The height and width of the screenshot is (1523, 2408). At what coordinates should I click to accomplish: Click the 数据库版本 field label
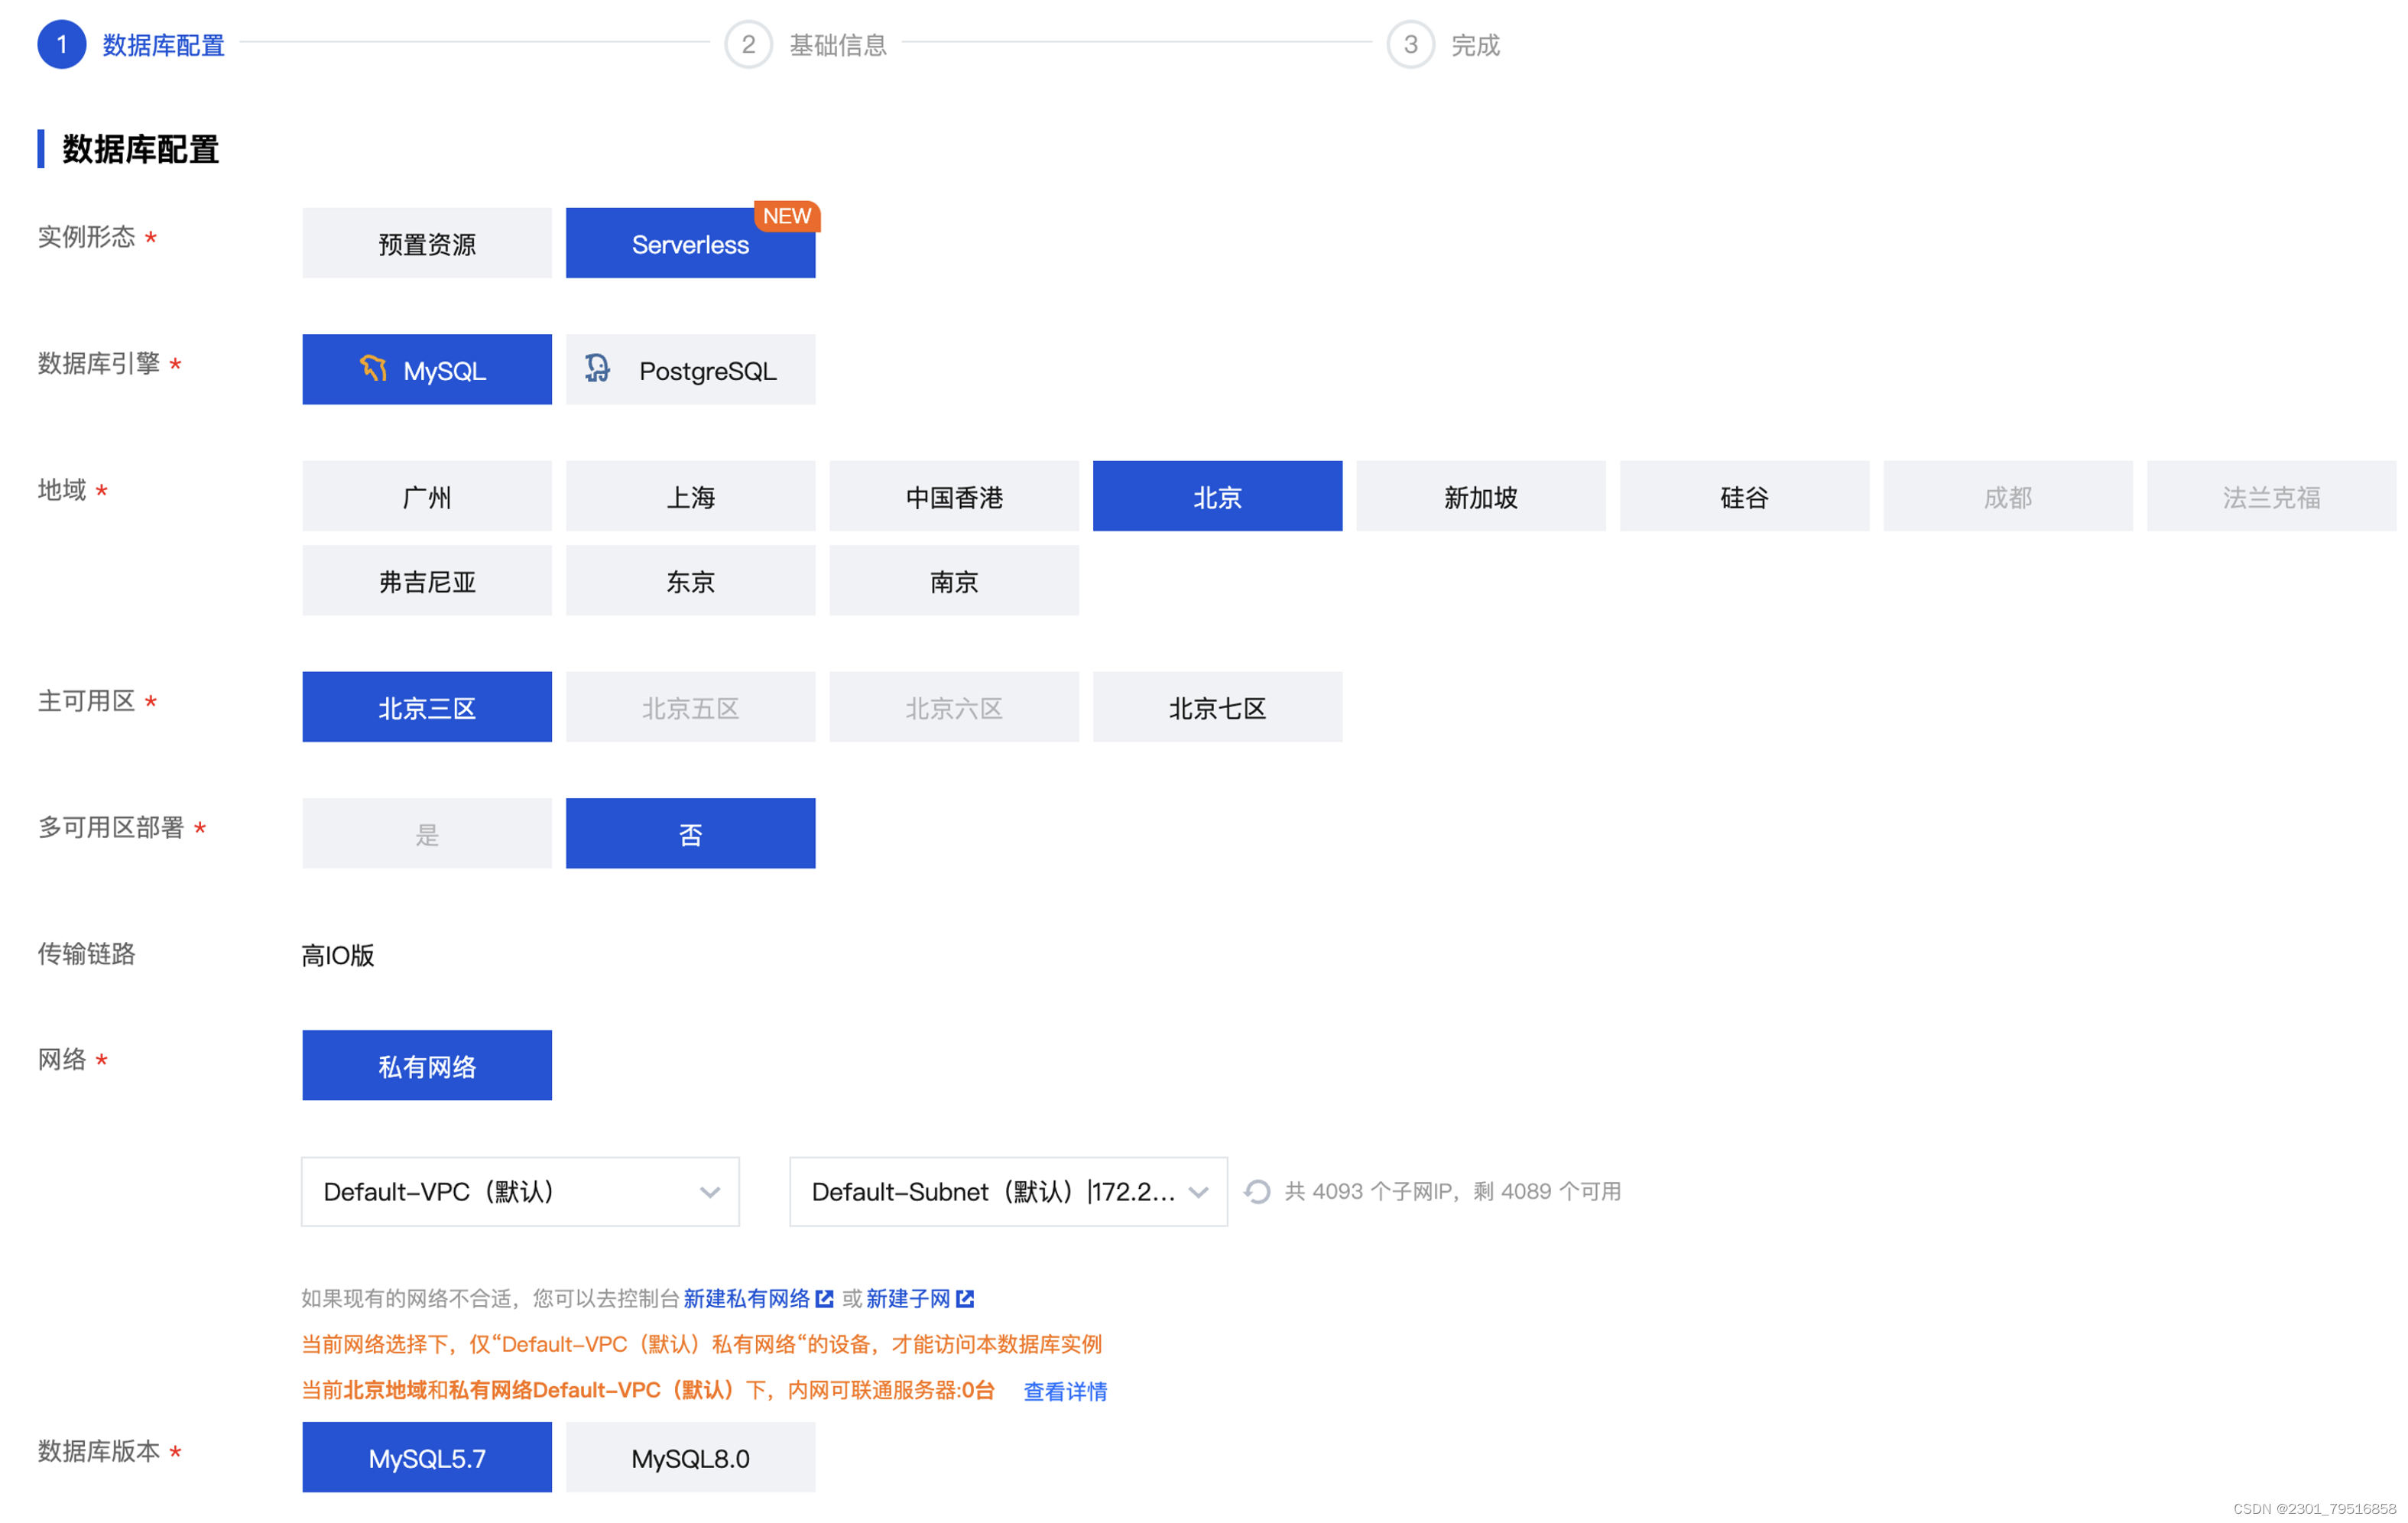[x=99, y=1451]
